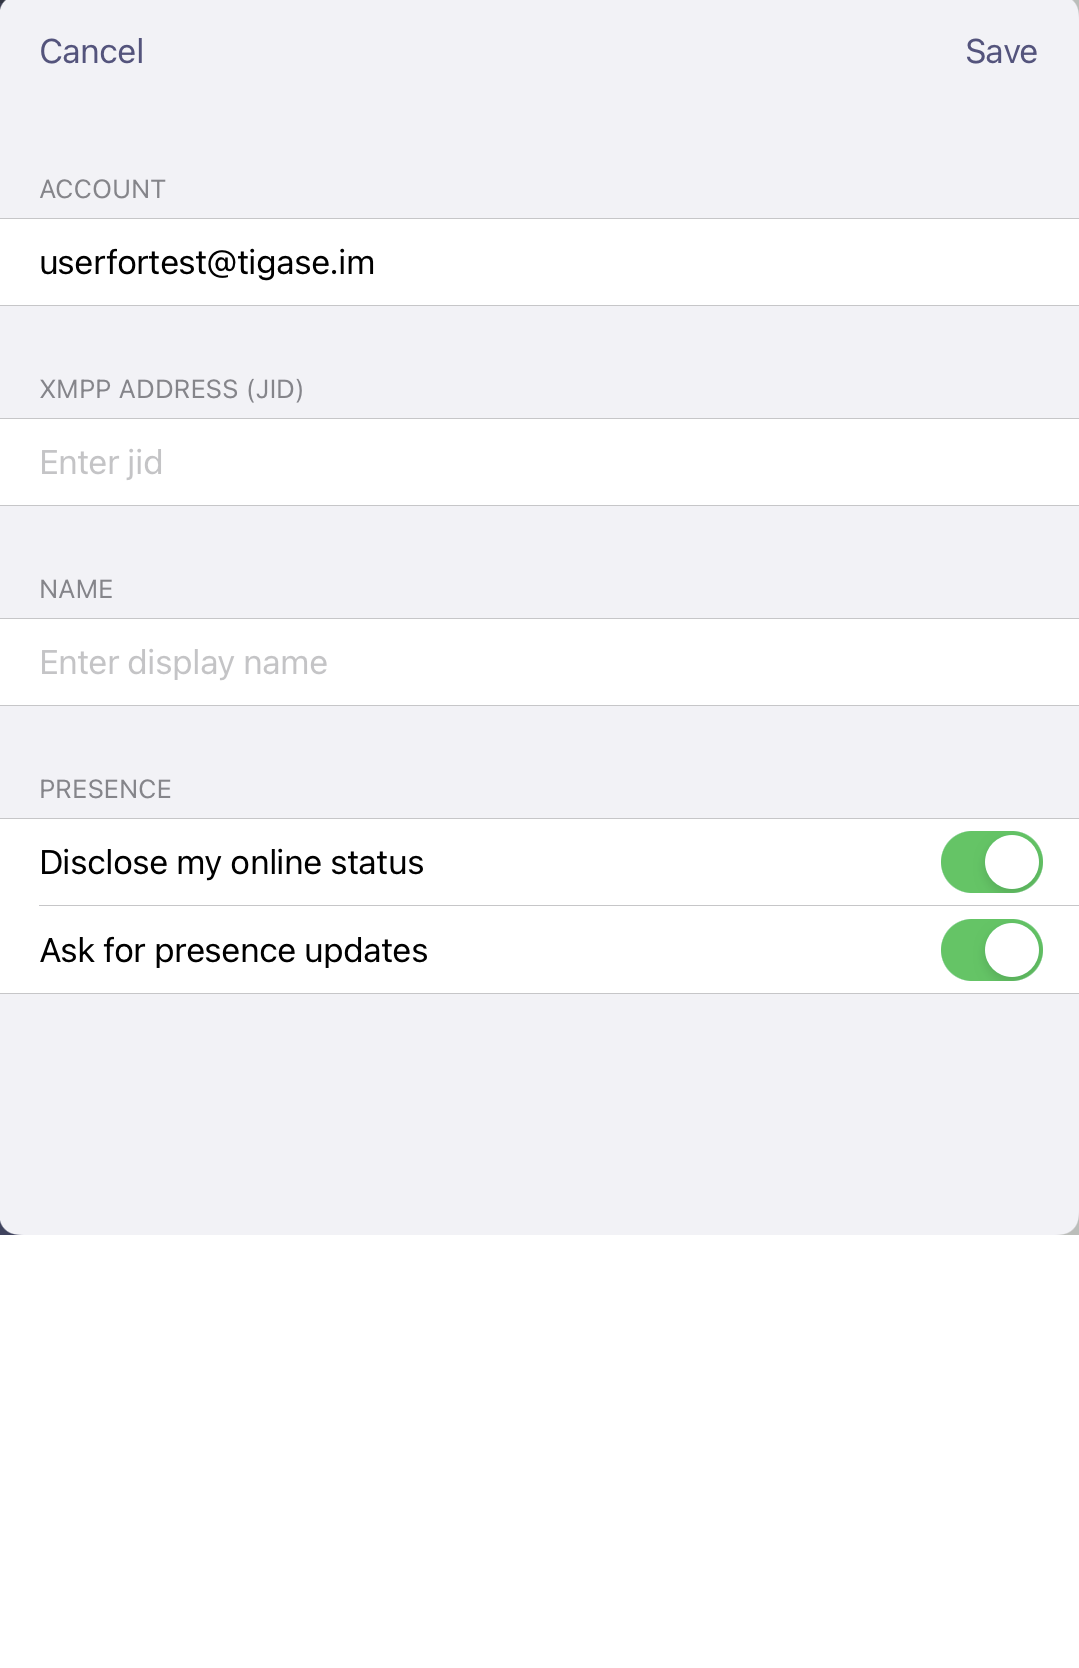Select the userfortest@tigase.im account row
This screenshot has width=1079, height=1668.
click(x=540, y=262)
